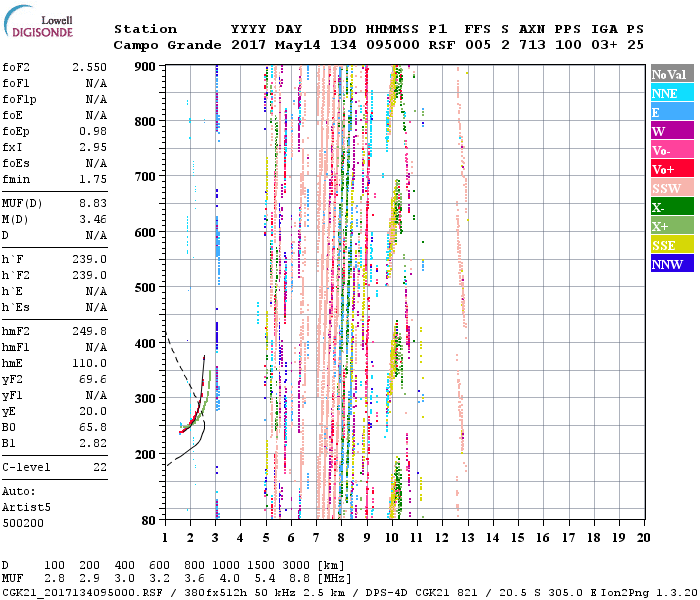Click the SSW legend swatch
This screenshot has height=600, width=700.
pyautogui.click(x=670, y=188)
